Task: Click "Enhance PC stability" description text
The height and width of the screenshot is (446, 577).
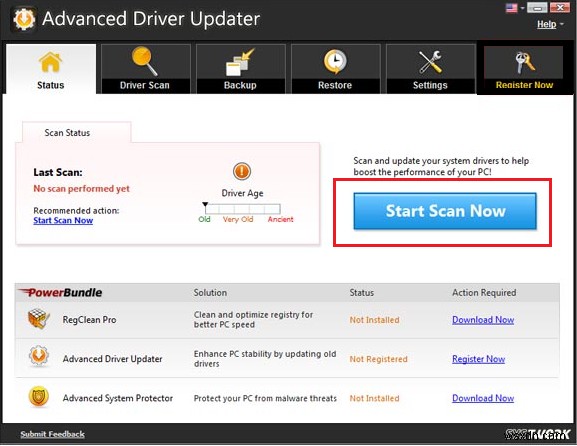Action: coord(265,359)
